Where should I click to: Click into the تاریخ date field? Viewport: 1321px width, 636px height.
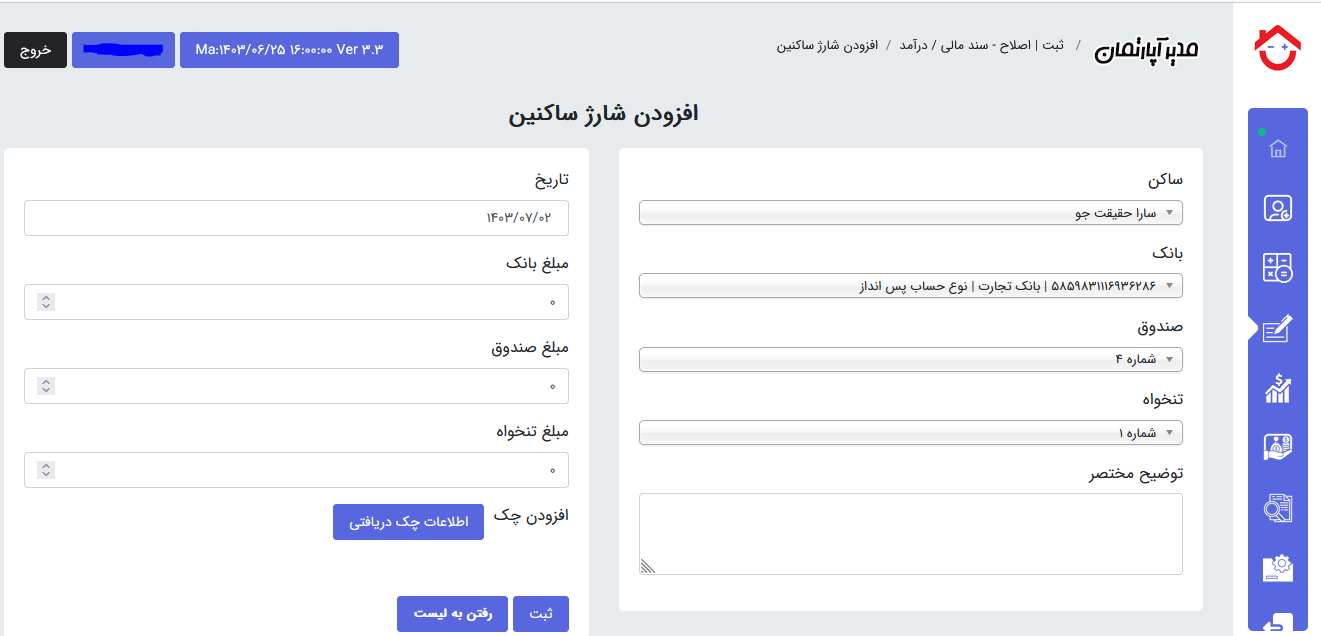tap(296, 218)
